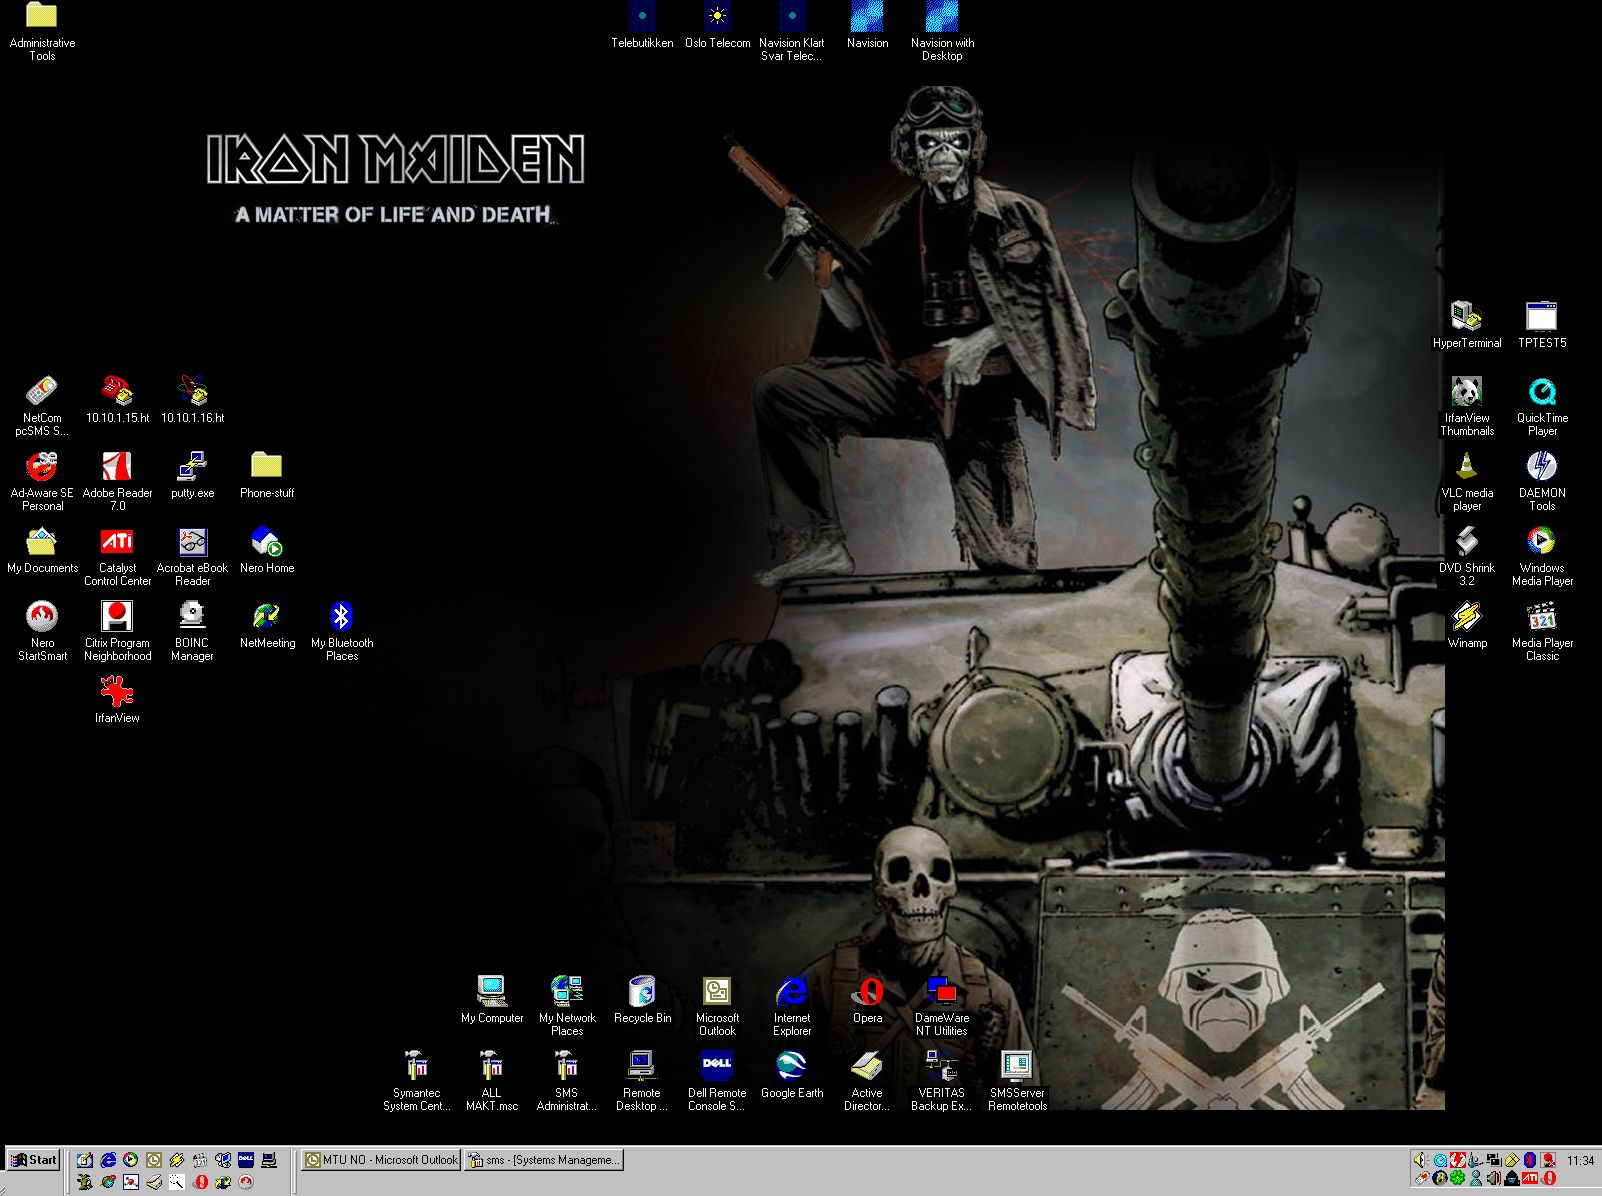Image resolution: width=1602 pixels, height=1196 pixels.
Task: Open the Navision with Desktop shortcut
Action: click(941, 17)
